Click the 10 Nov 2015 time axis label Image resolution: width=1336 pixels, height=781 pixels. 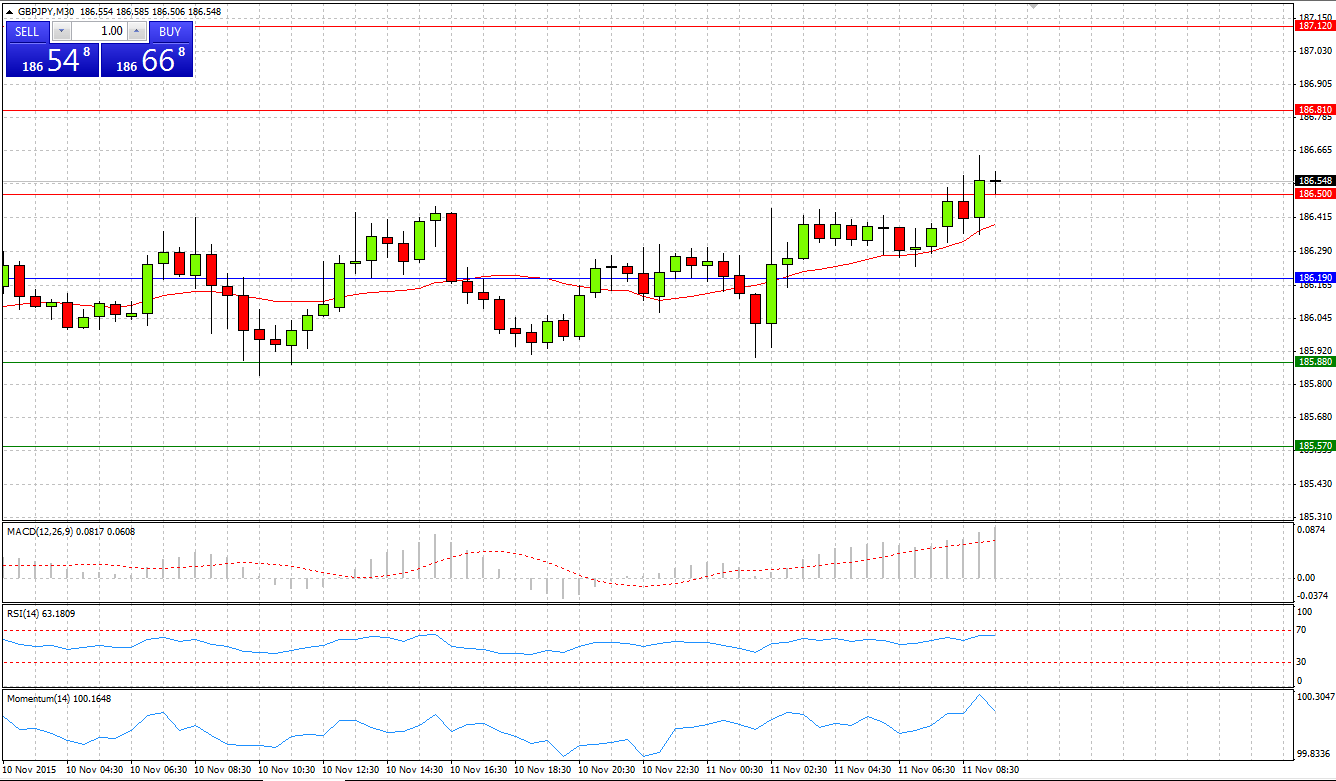tap(30, 770)
